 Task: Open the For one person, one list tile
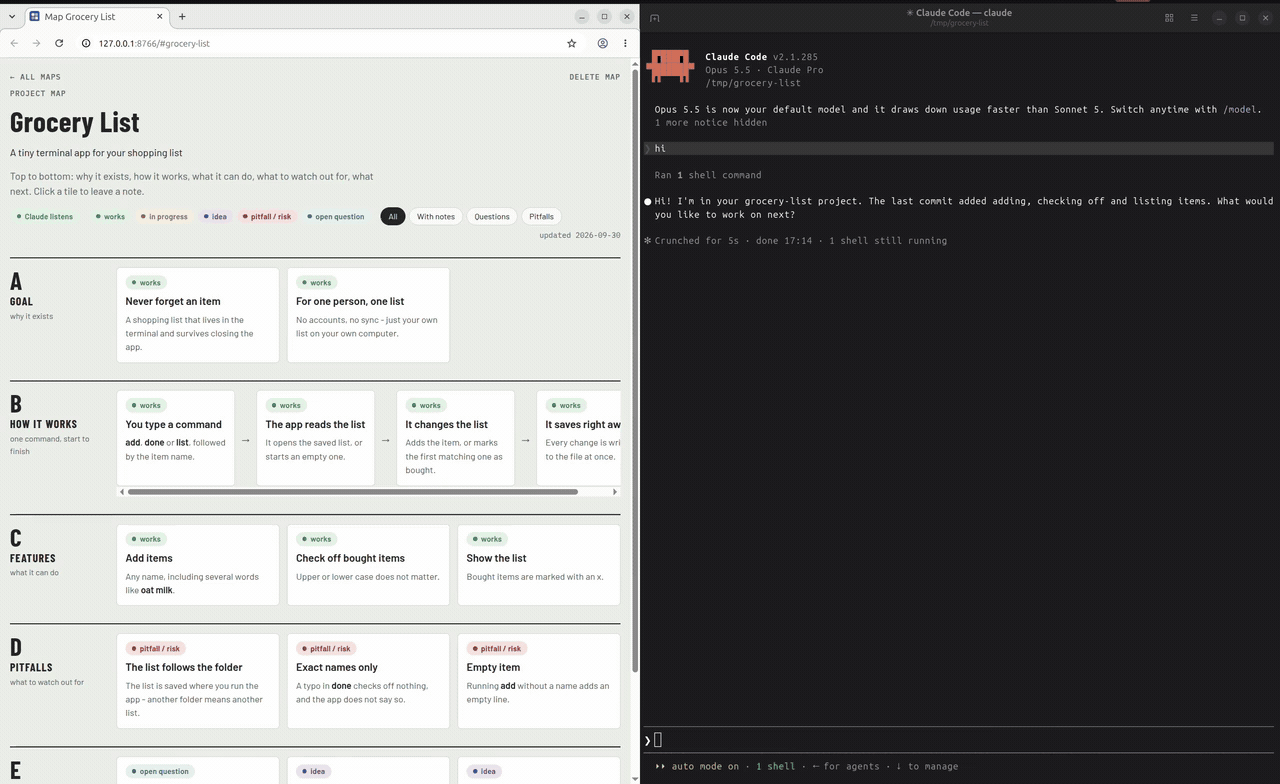[368, 314]
